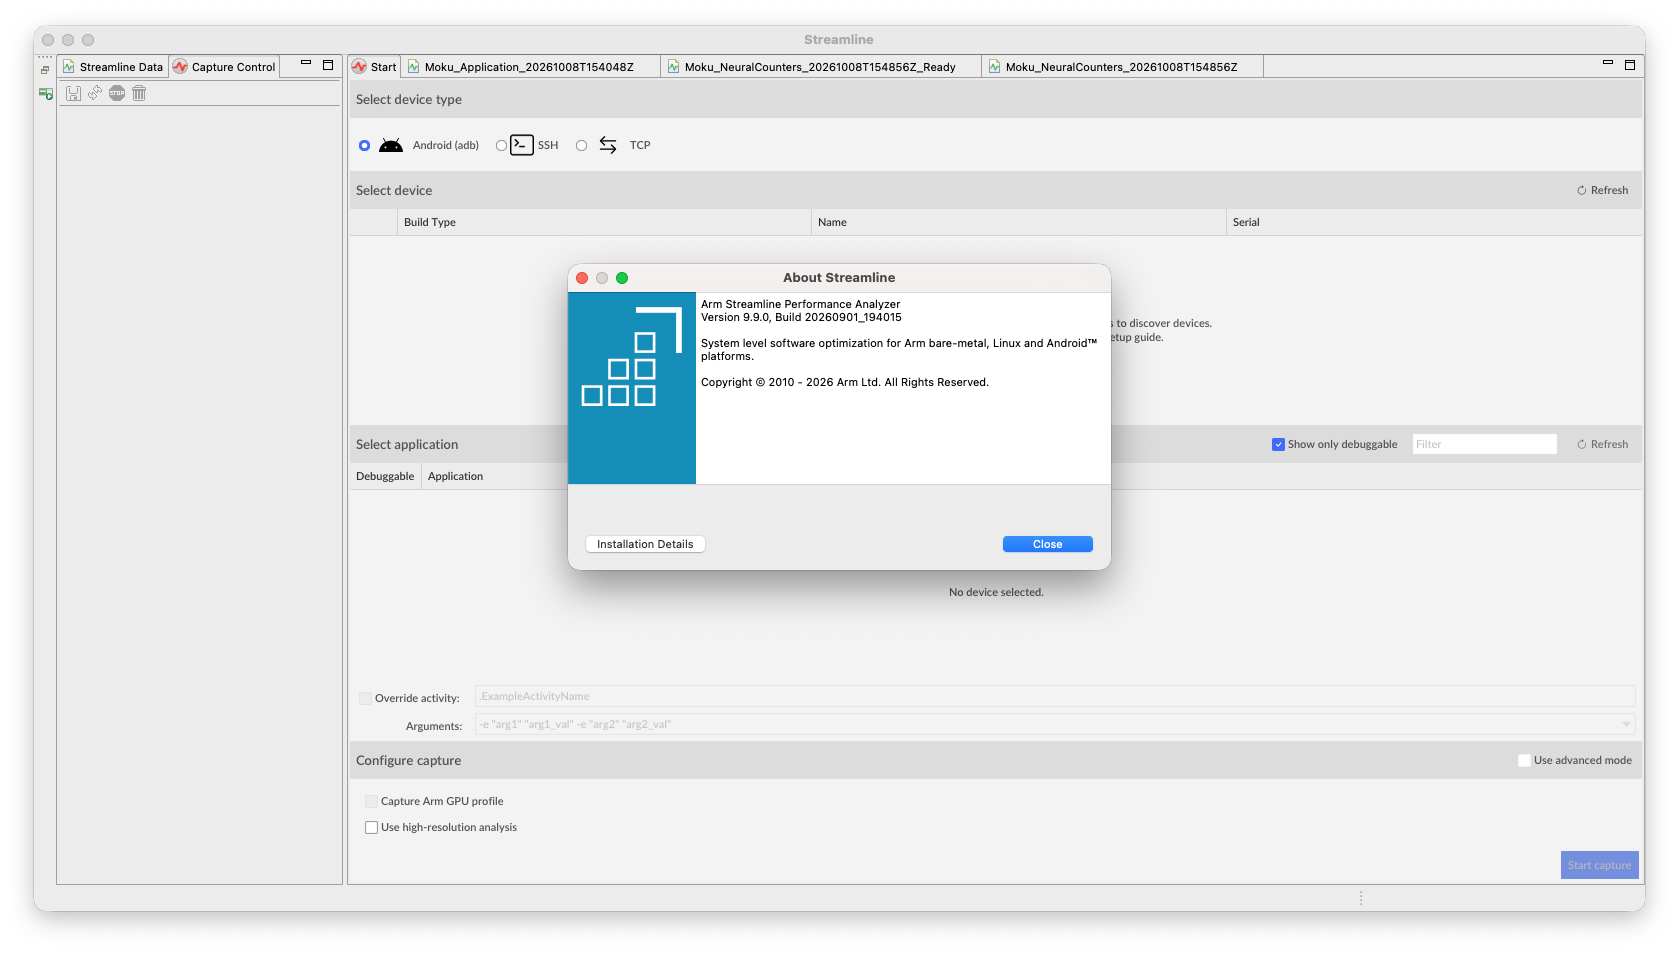Screen dimensions: 1679x953
Task: Click the 'Configure capture' section heading
Action: tap(408, 760)
